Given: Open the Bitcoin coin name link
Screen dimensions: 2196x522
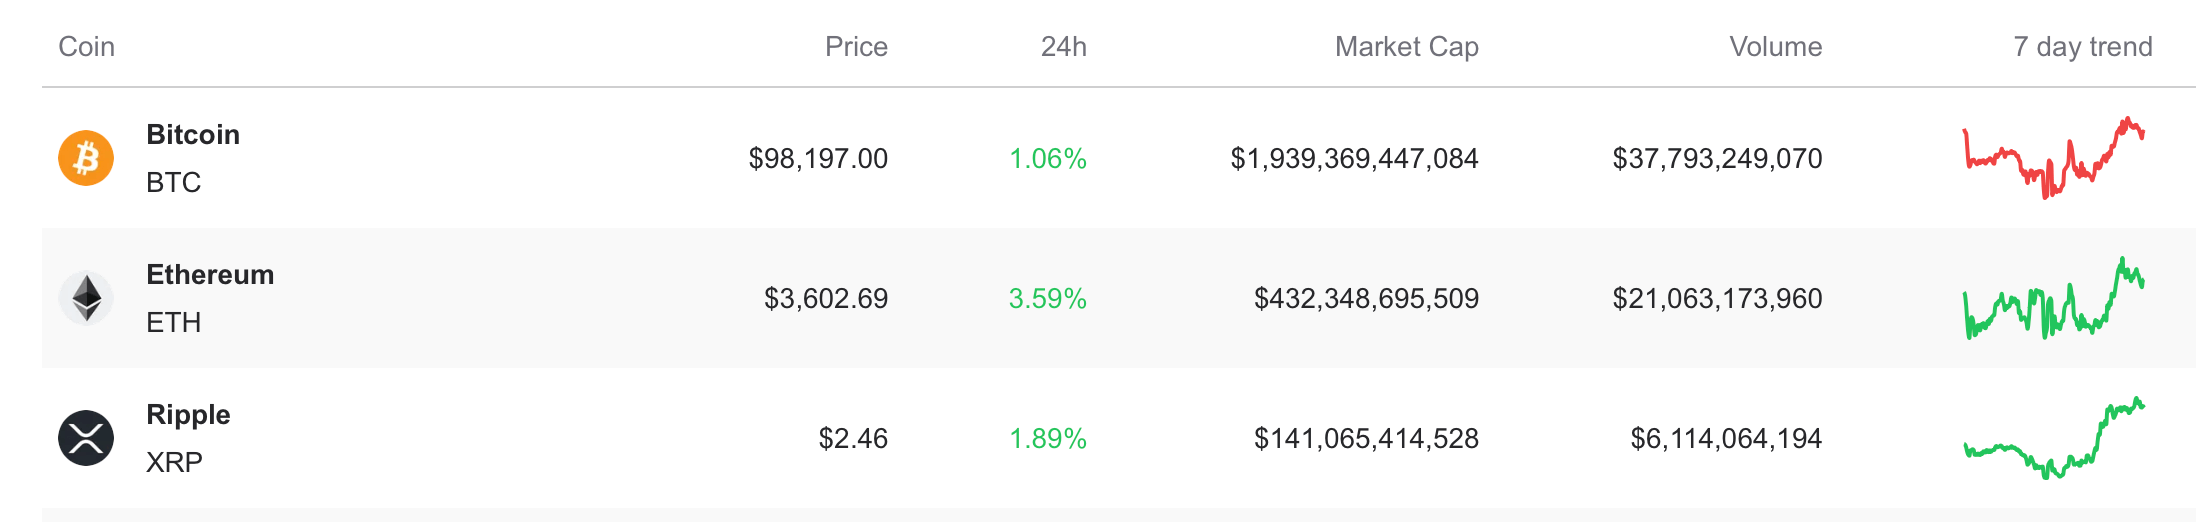Looking at the screenshot, I should coord(193,135).
